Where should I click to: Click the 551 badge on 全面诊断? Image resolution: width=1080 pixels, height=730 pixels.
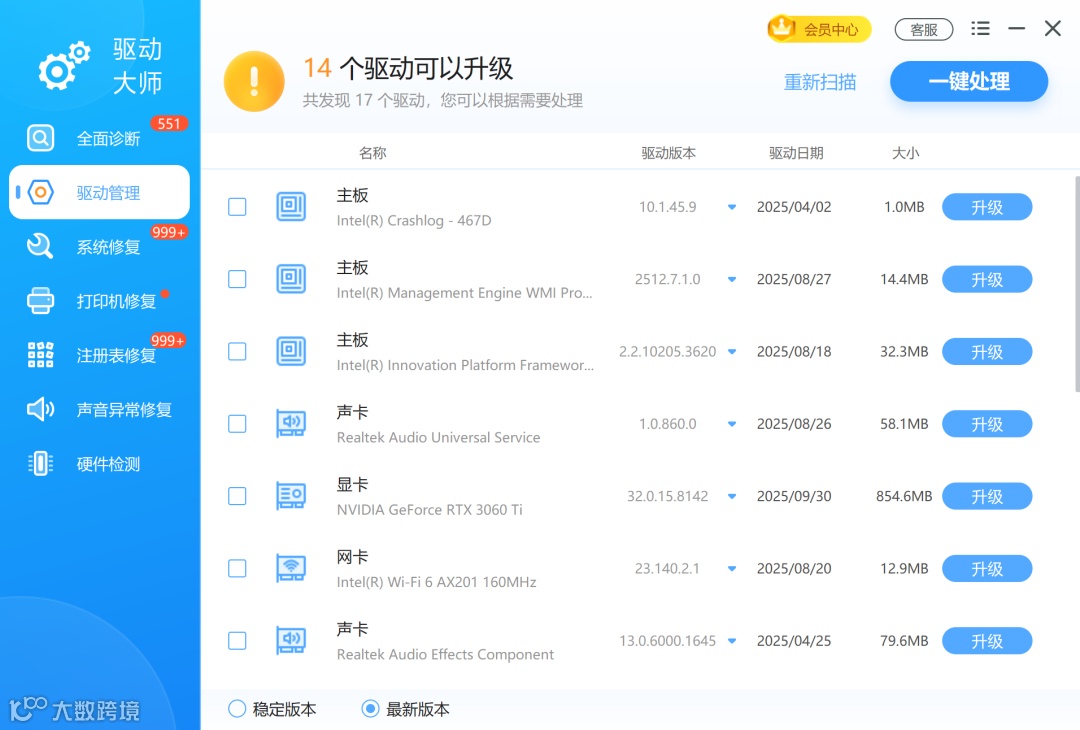click(169, 123)
